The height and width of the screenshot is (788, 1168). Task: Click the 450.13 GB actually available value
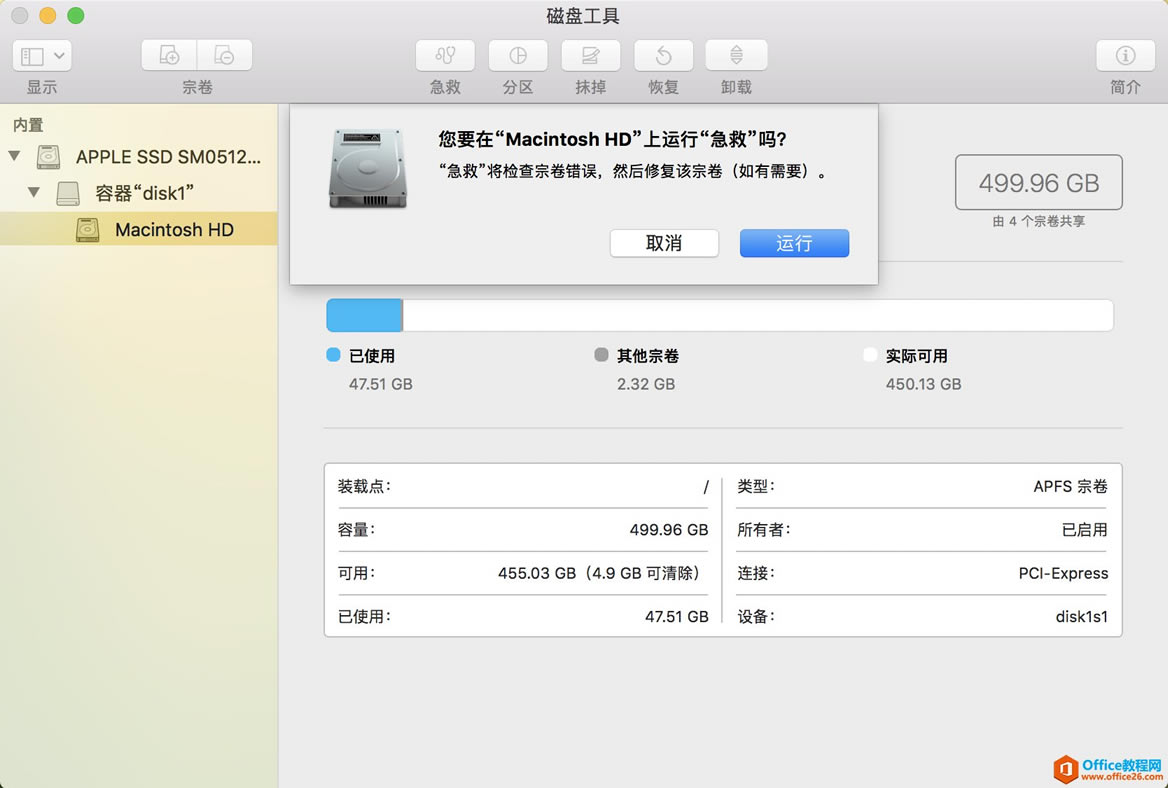(924, 384)
